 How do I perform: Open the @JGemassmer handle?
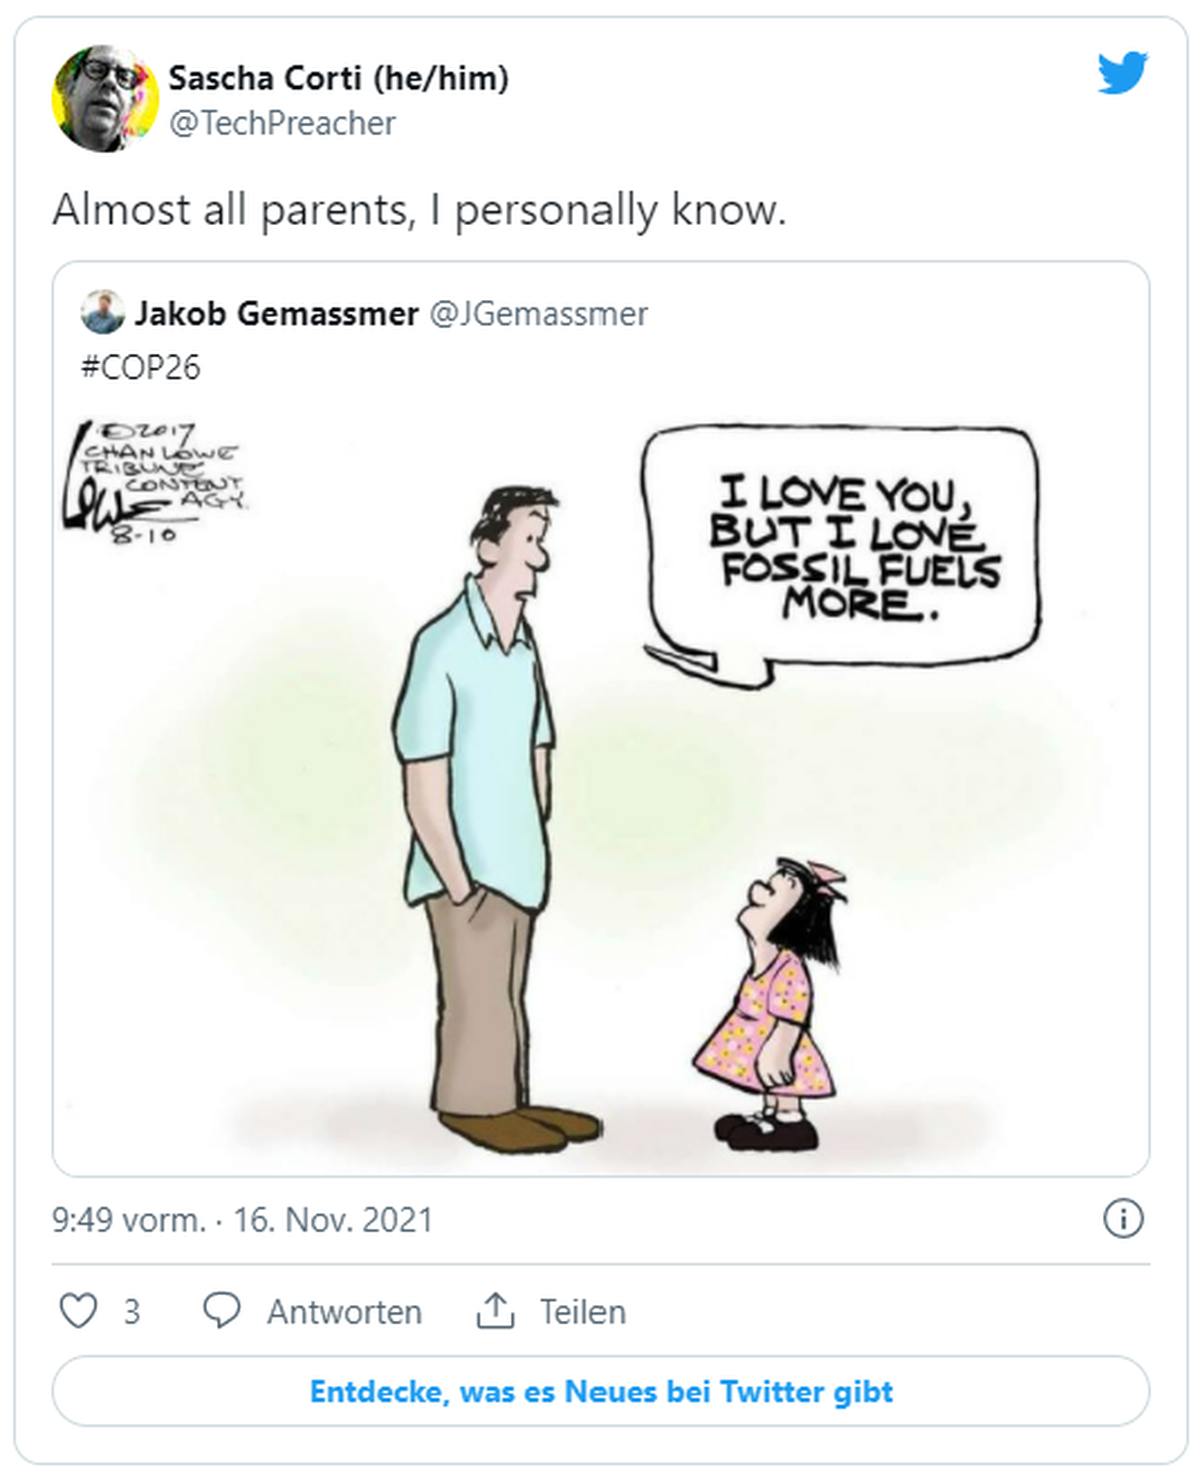coord(539,313)
